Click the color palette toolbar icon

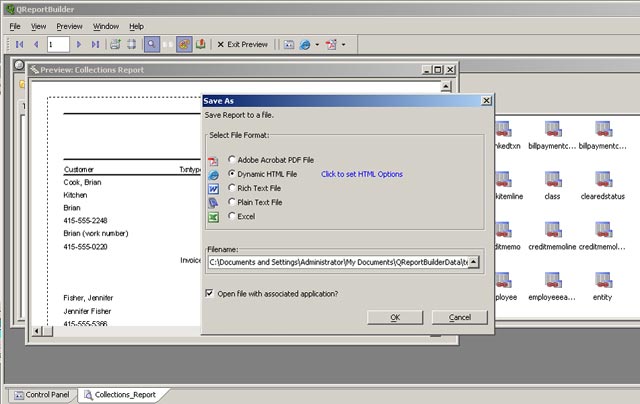184,44
